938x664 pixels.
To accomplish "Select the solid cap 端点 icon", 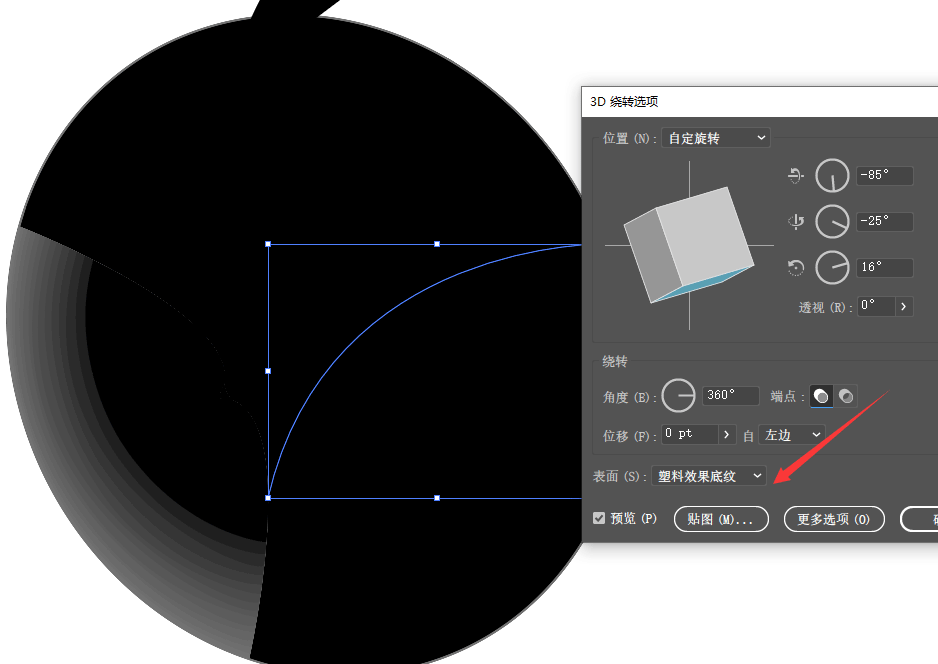I will [x=821, y=396].
